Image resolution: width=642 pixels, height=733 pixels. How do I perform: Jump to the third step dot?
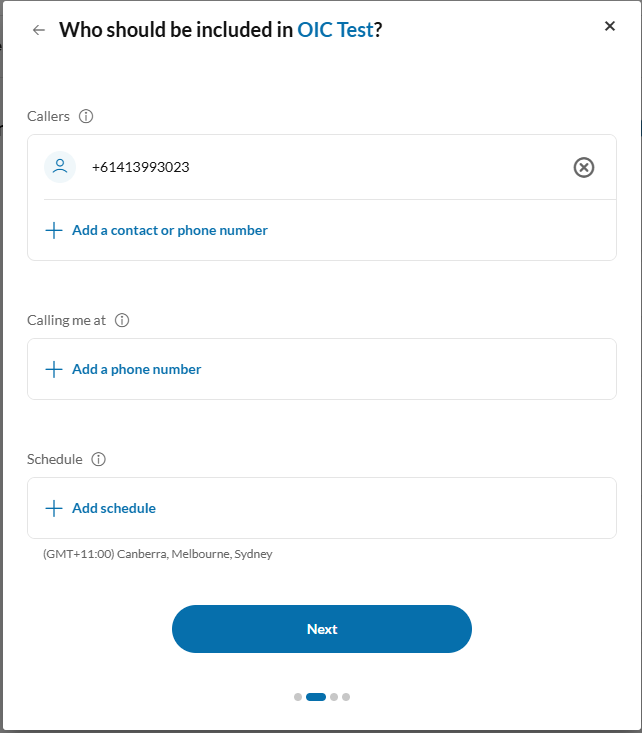[x=334, y=697]
